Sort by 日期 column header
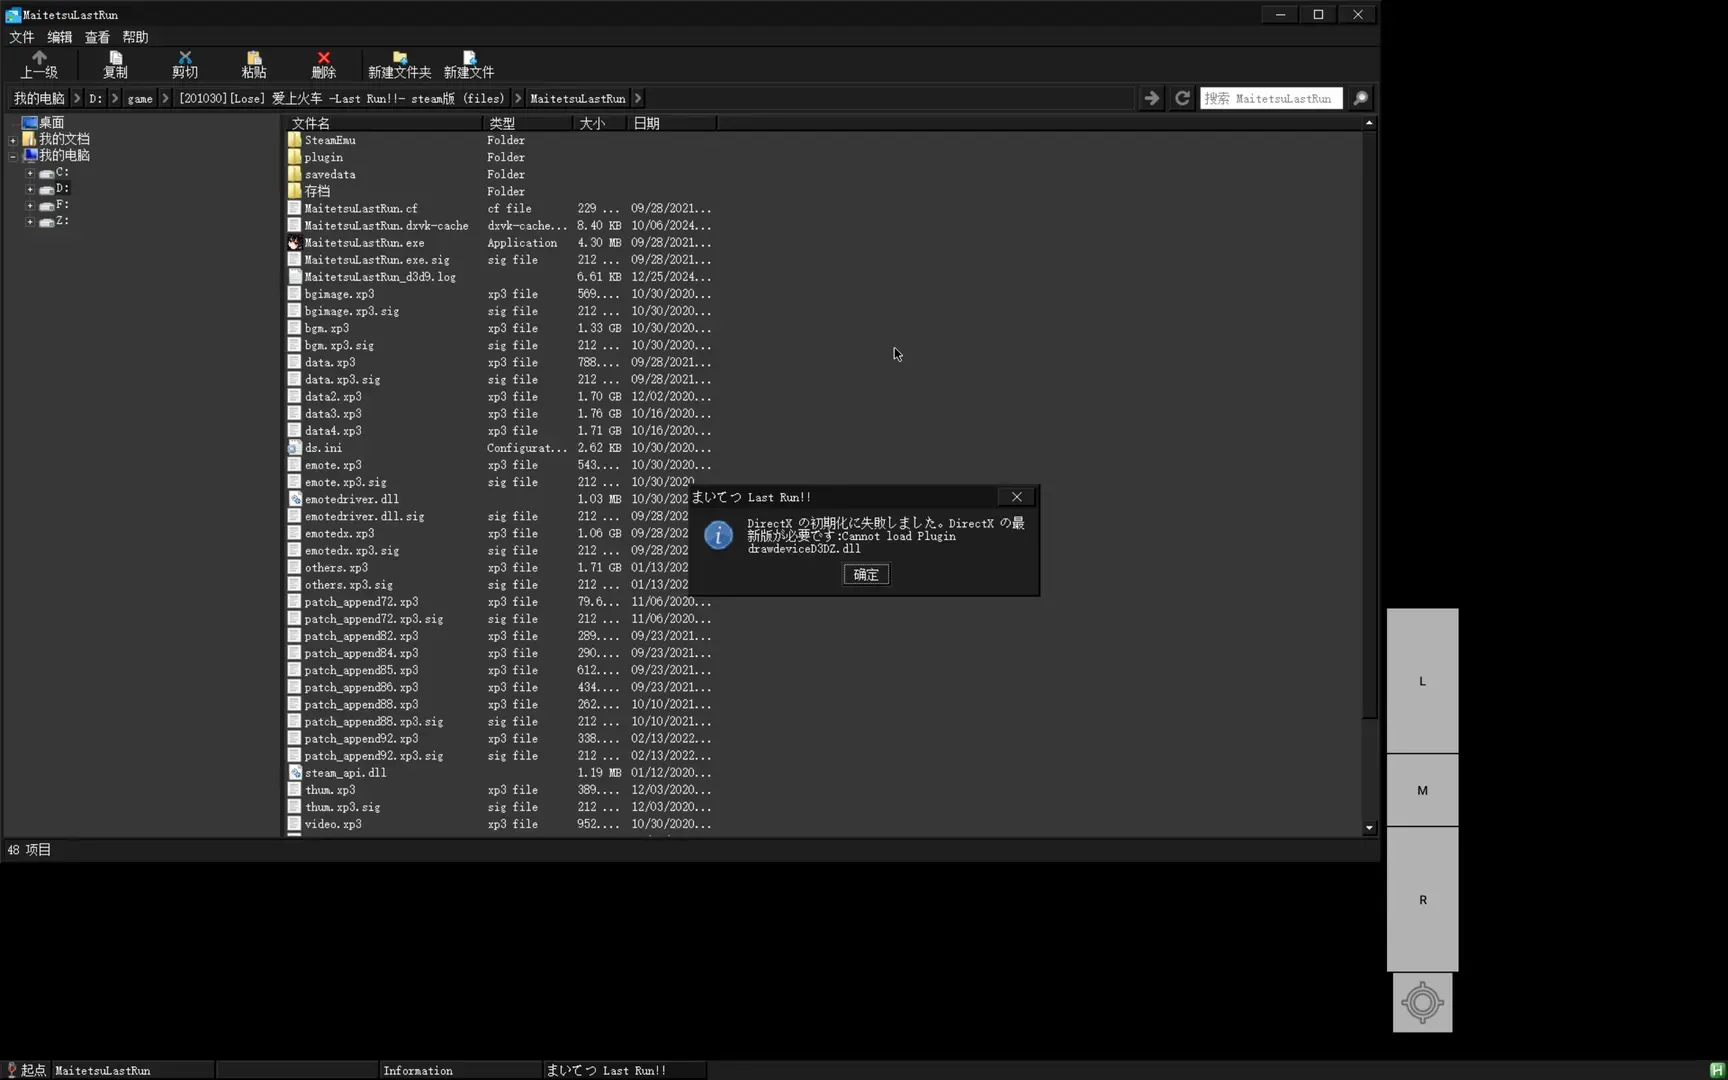This screenshot has height=1080, width=1728. 671,123
